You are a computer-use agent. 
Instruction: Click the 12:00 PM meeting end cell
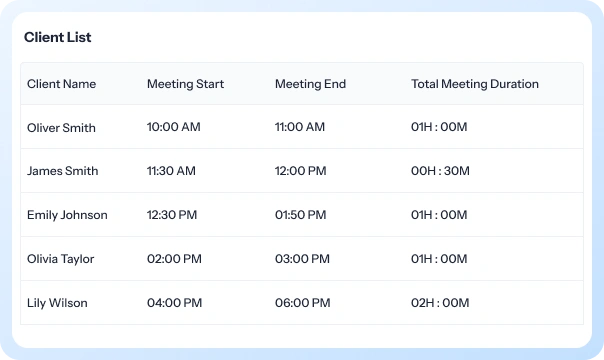click(x=300, y=171)
